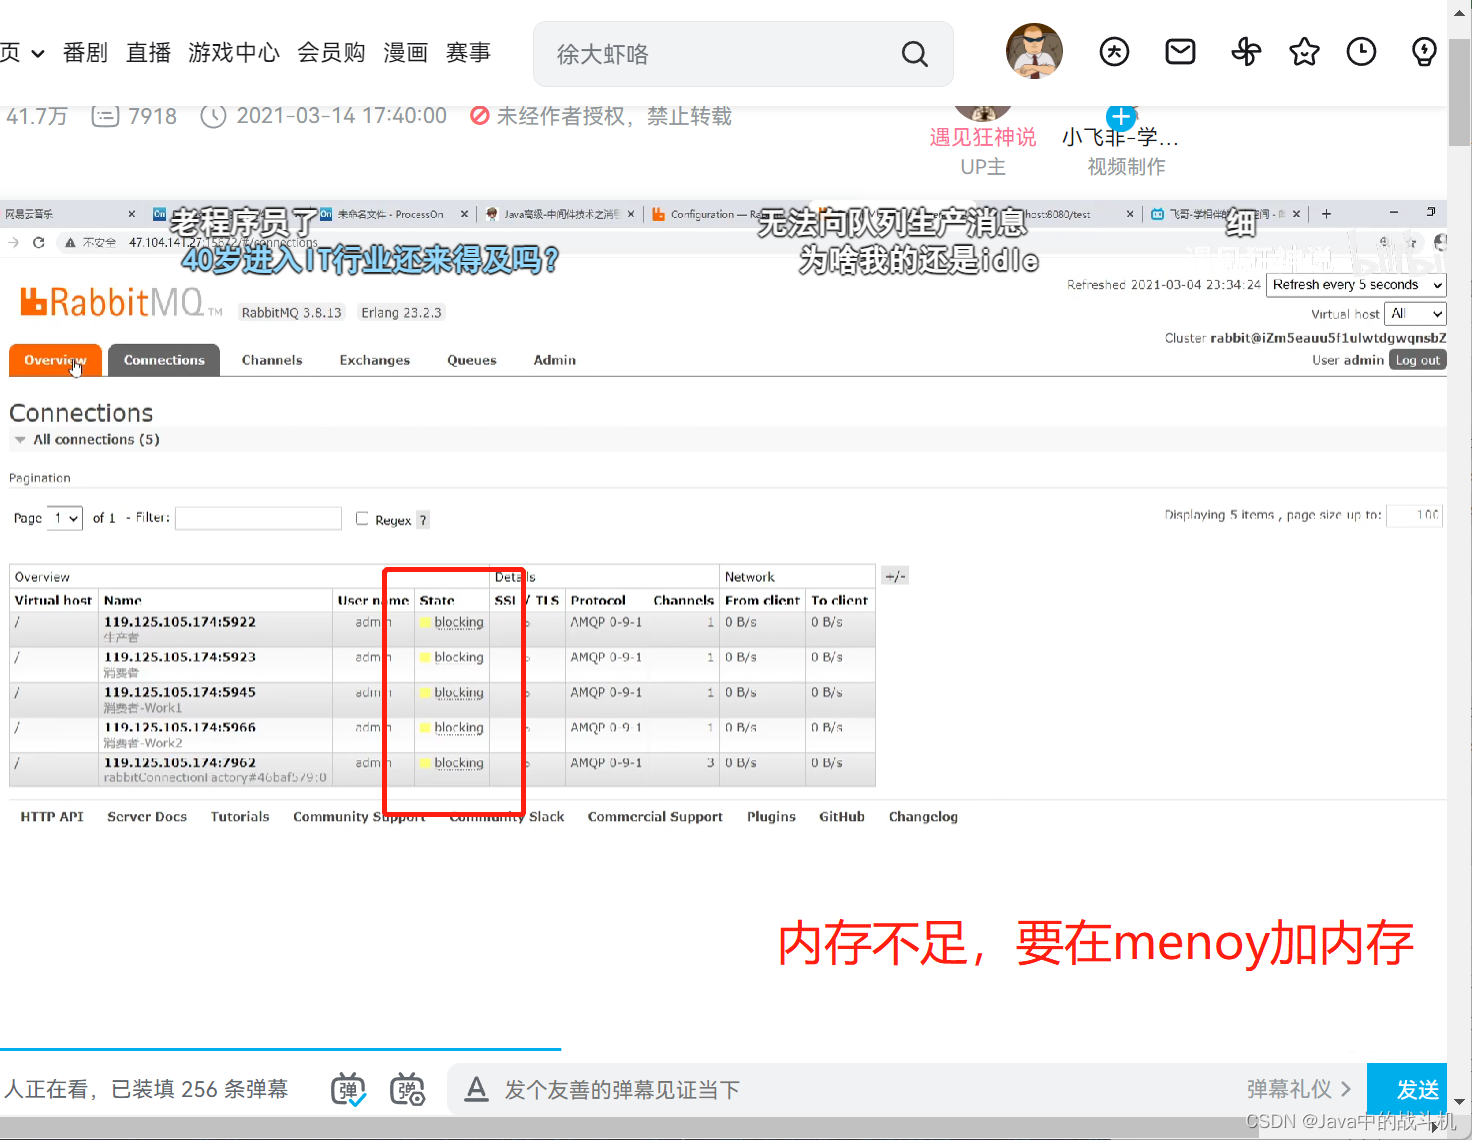Go to the 番剧 menu item
1472x1140 pixels.
pyautogui.click(x=85, y=52)
